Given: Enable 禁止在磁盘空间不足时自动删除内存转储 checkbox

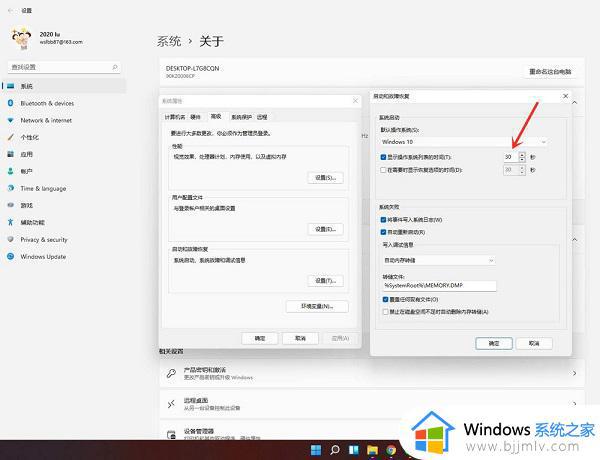Looking at the screenshot, I should (385, 312).
